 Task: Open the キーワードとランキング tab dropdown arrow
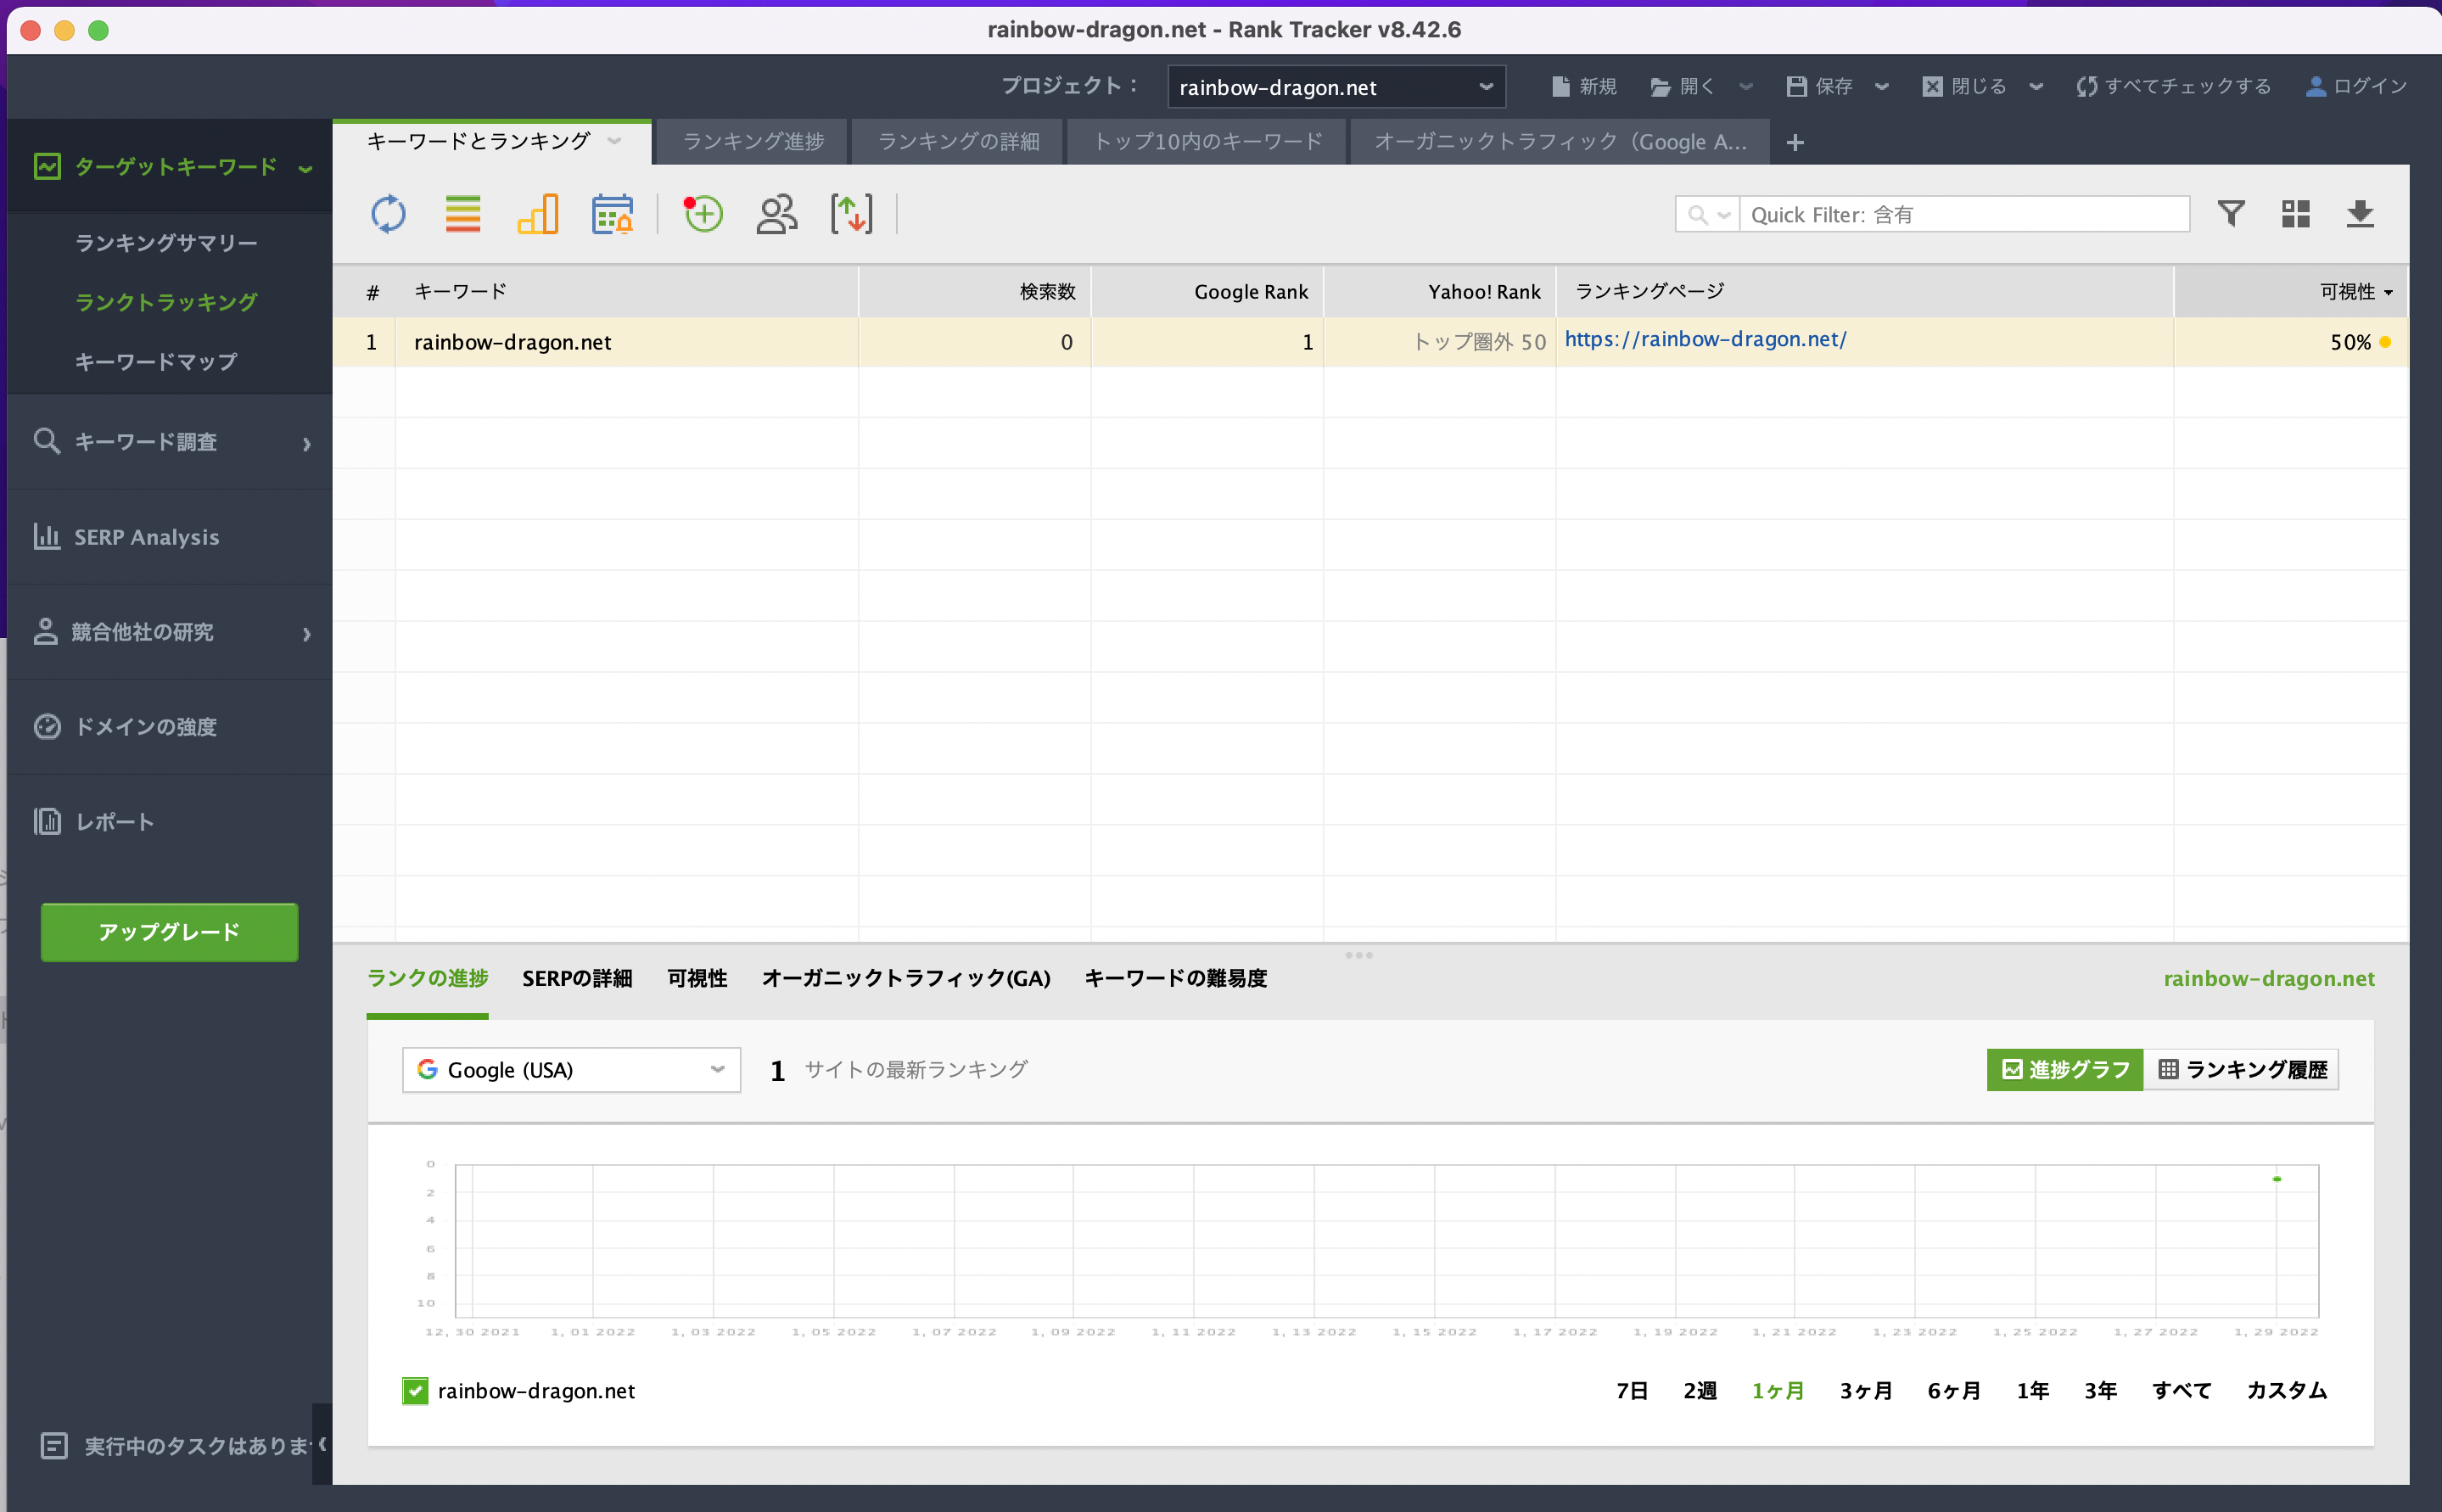615,141
